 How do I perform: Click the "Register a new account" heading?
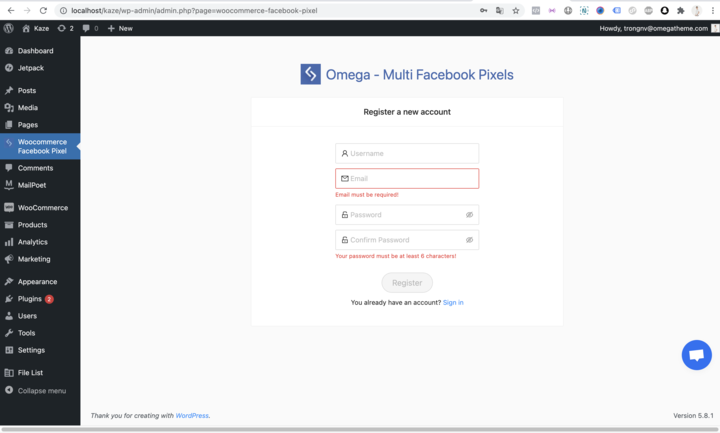tap(407, 112)
